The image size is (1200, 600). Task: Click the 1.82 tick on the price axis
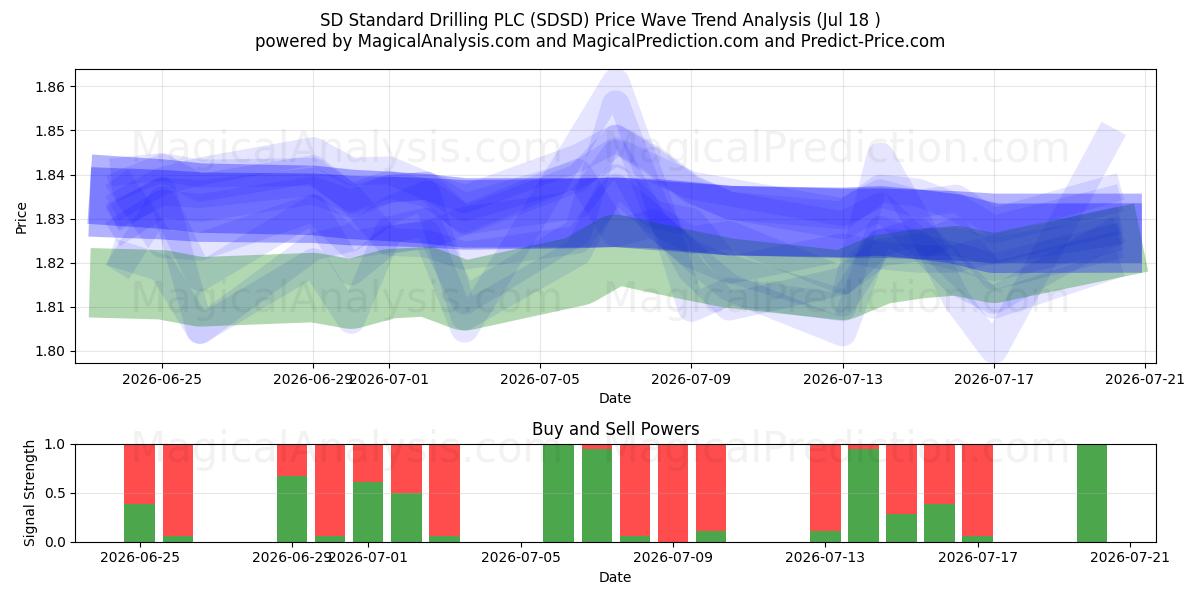pos(50,263)
